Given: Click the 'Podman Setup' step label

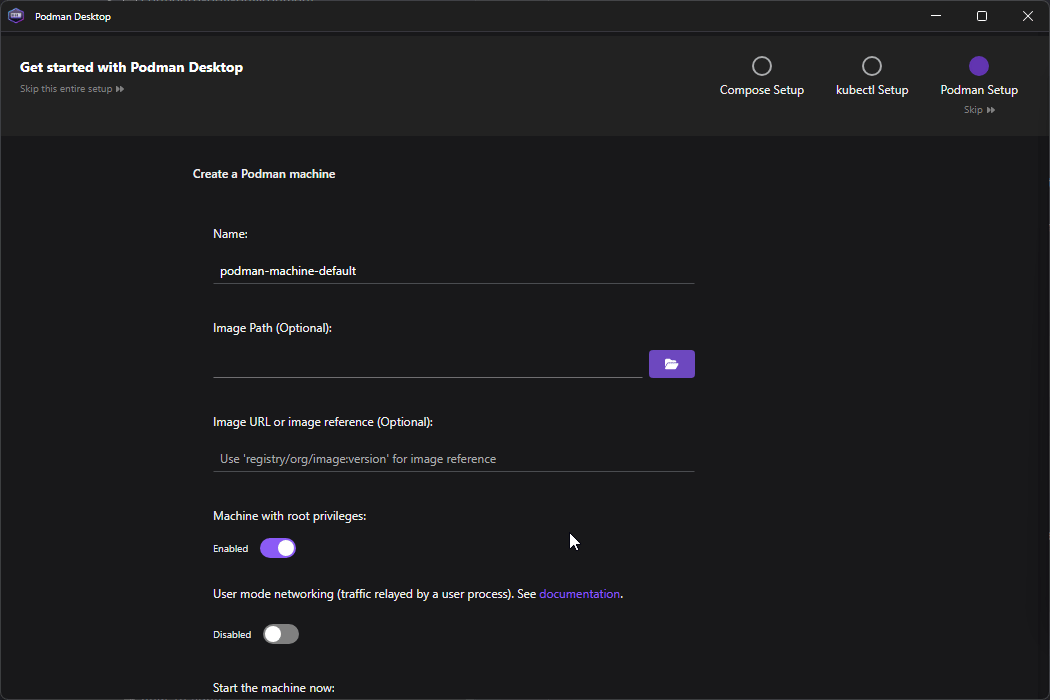Looking at the screenshot, I should pos(979,90).
